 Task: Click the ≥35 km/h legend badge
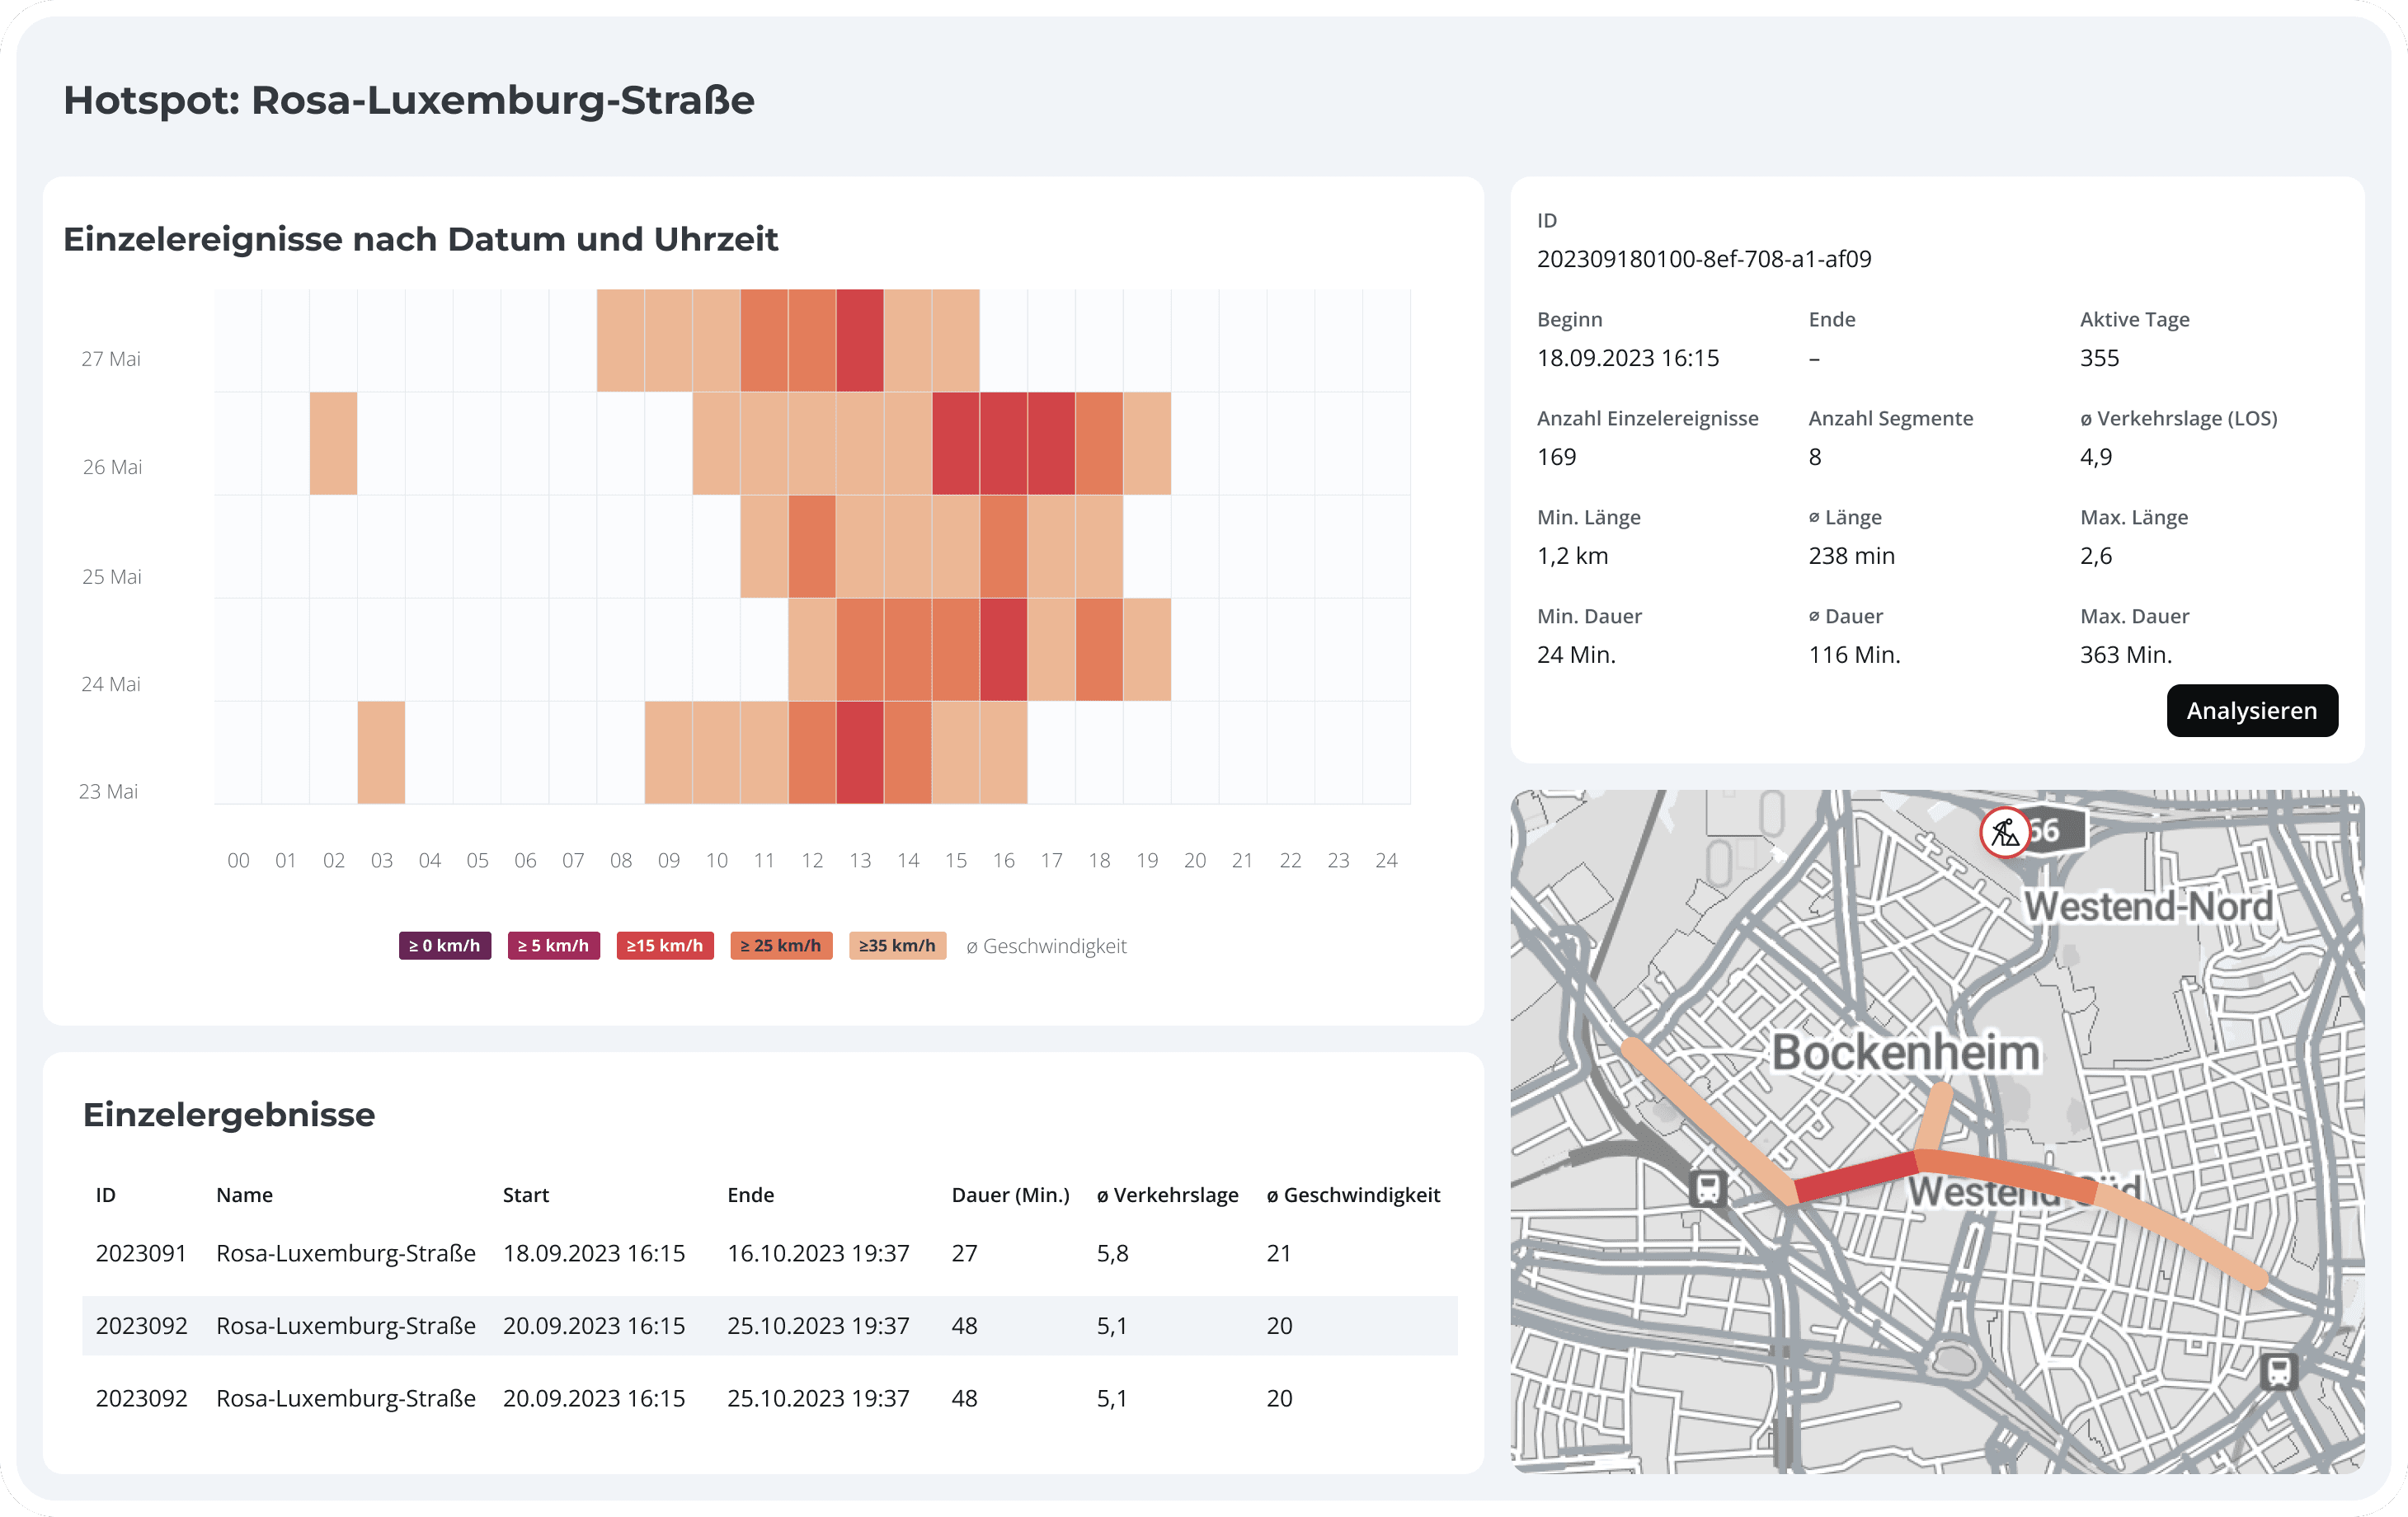pos(897,945)
